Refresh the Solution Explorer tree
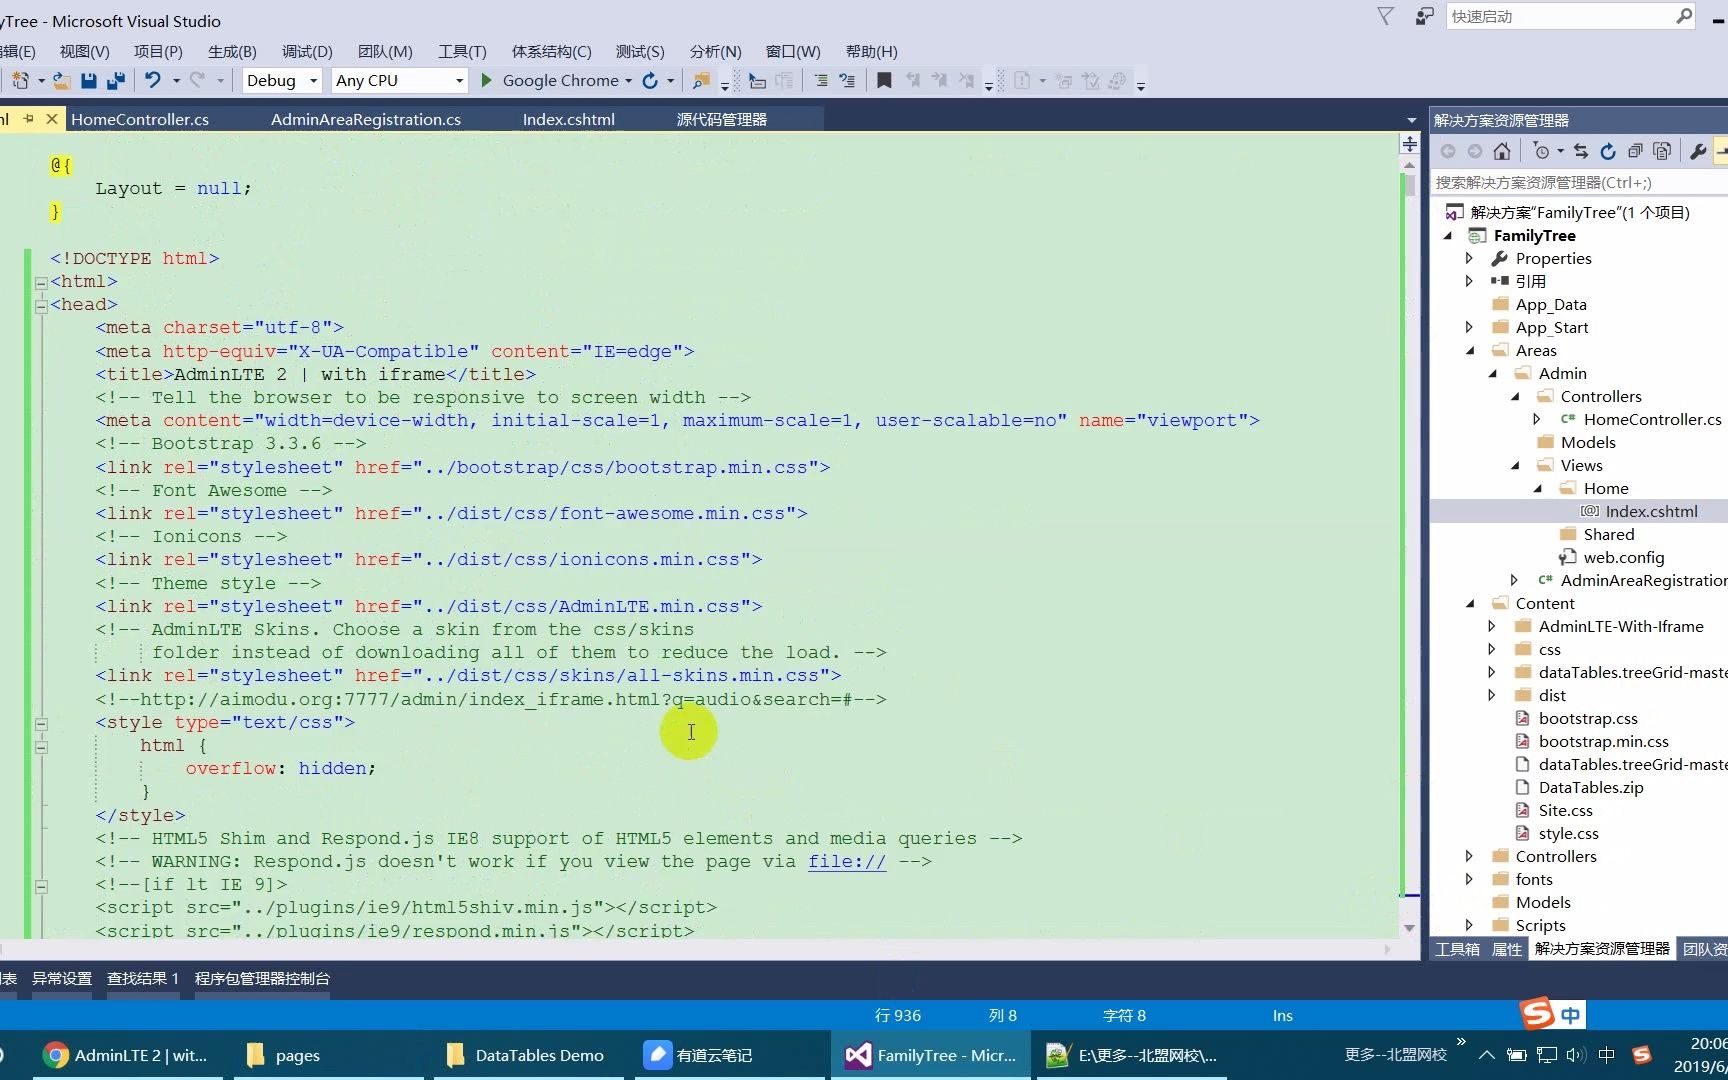 pyautogui.click(x=1608, y=151)
